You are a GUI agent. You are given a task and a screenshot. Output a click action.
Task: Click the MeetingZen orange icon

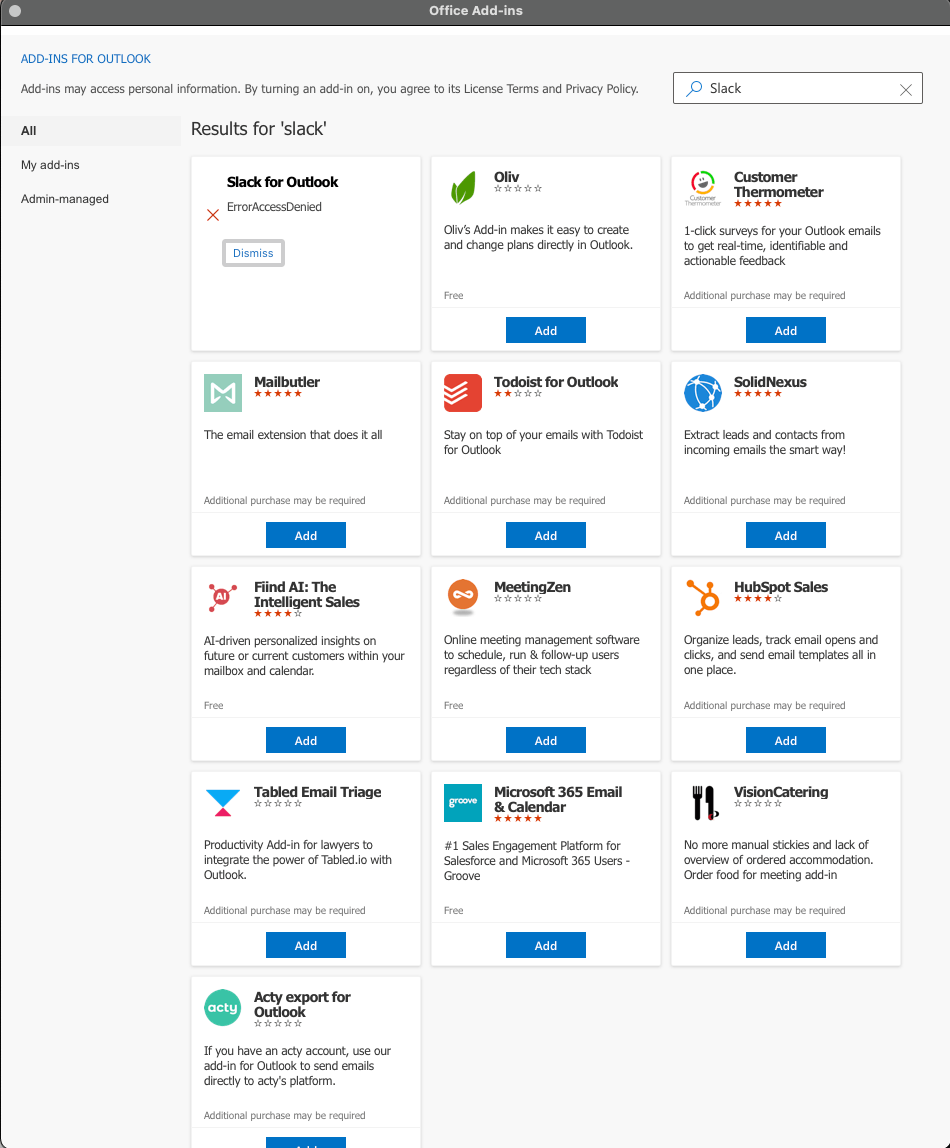463,597
